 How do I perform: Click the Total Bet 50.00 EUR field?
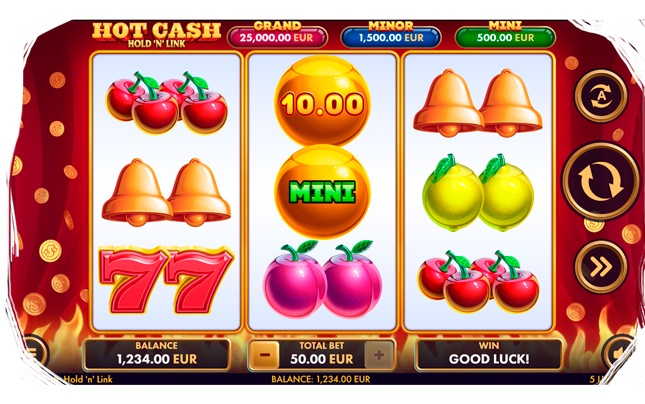click(x=322, y=354)
